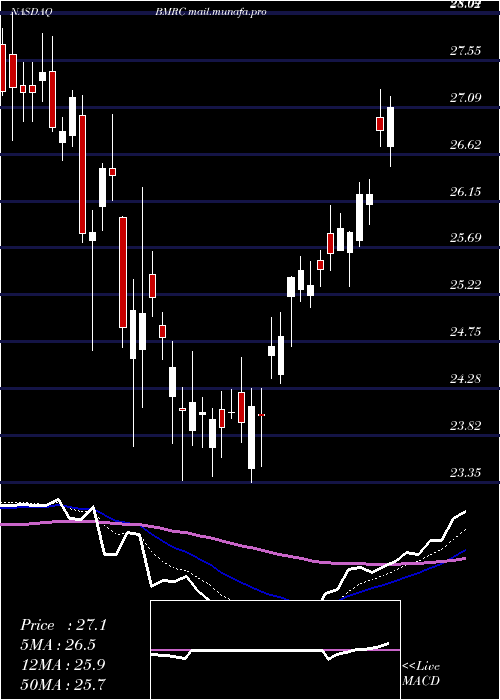Click the 23.35 price axis label
The width and height of the screenshot is (500, 700).
pyautogui.click(x=466, y=472)
